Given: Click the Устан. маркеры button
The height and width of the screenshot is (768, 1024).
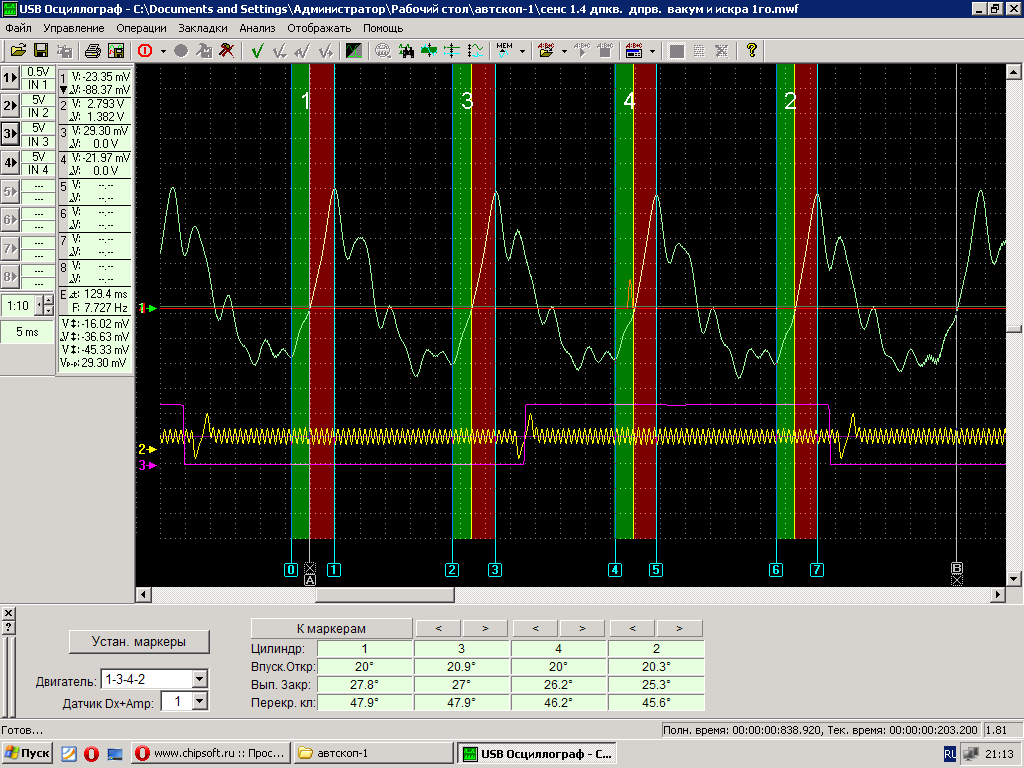Looking at the screenshot, I should coord(138,641).
